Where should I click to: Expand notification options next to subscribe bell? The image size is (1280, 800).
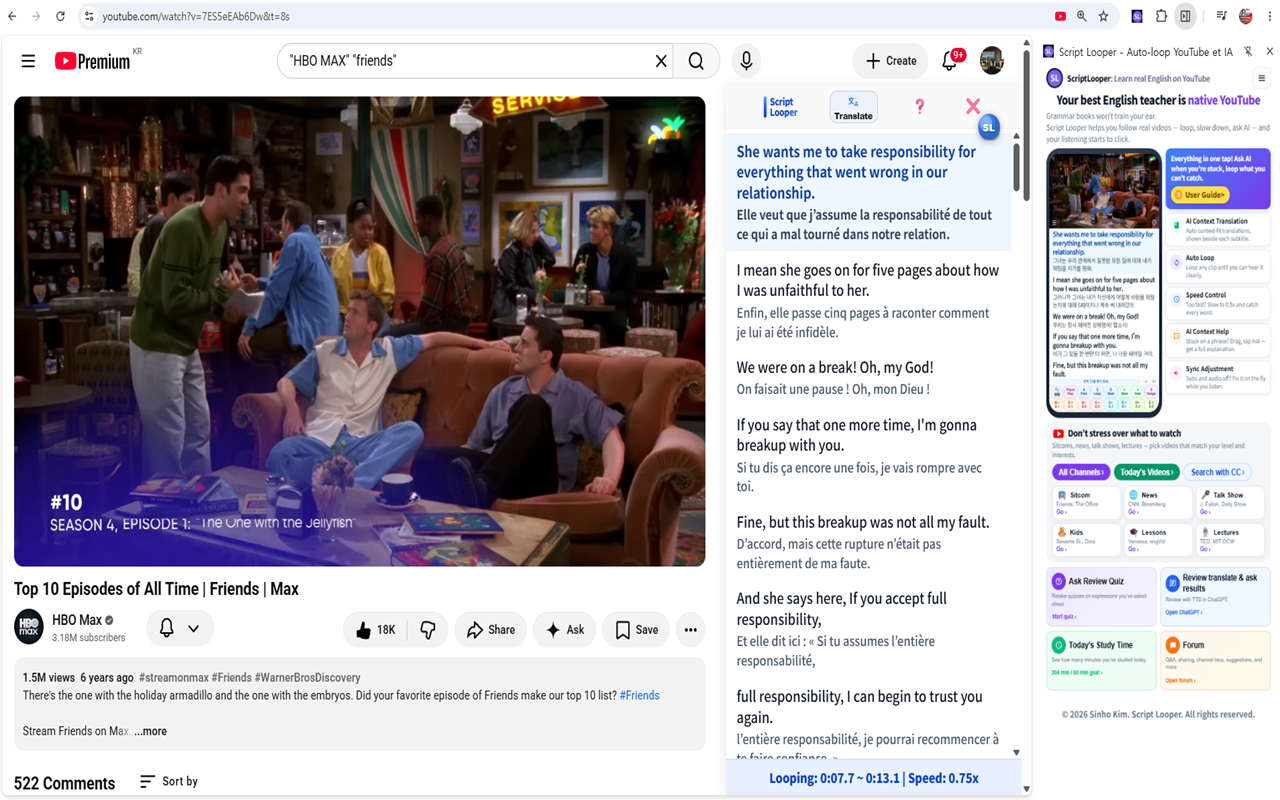(193, 629)
